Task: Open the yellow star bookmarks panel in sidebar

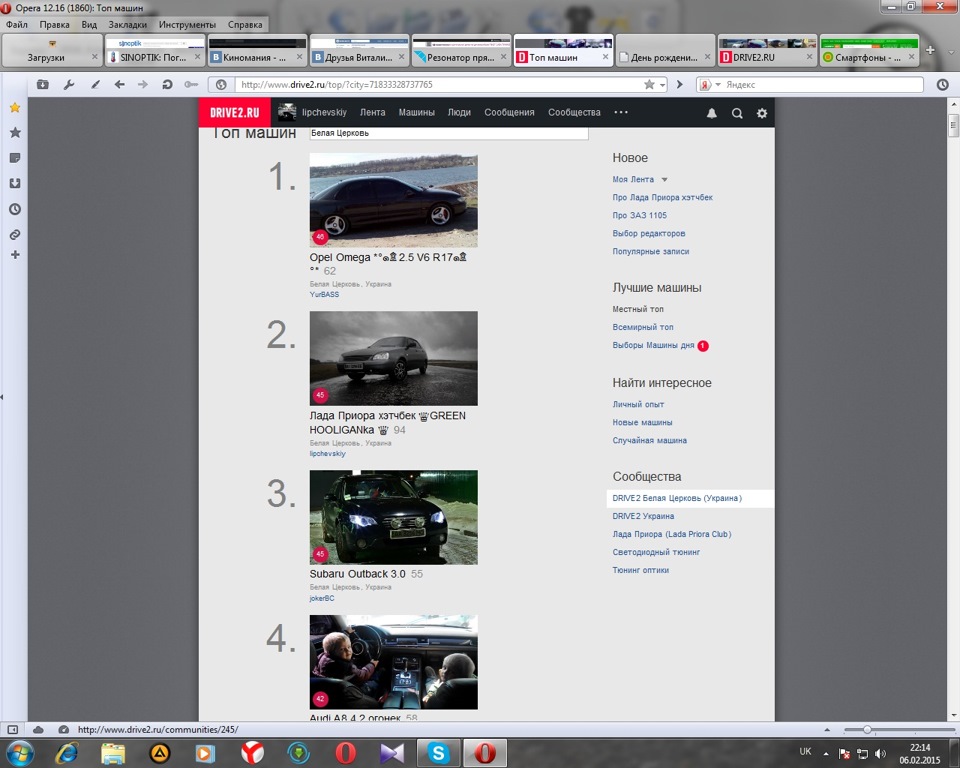Action: (15, 108)
